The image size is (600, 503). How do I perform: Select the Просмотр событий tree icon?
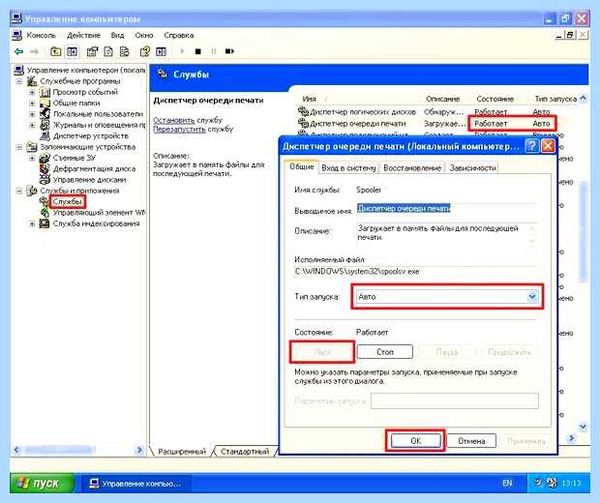[x=45, y=92]
